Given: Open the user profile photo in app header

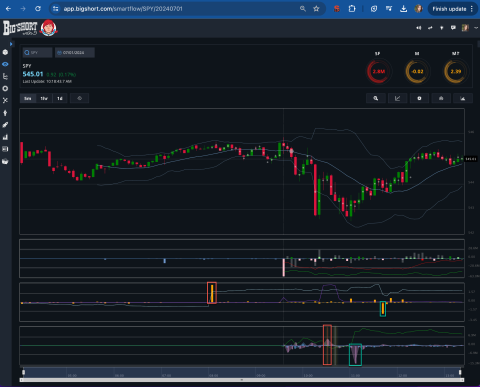Looking at the screenshot, I should coord(465,28).
